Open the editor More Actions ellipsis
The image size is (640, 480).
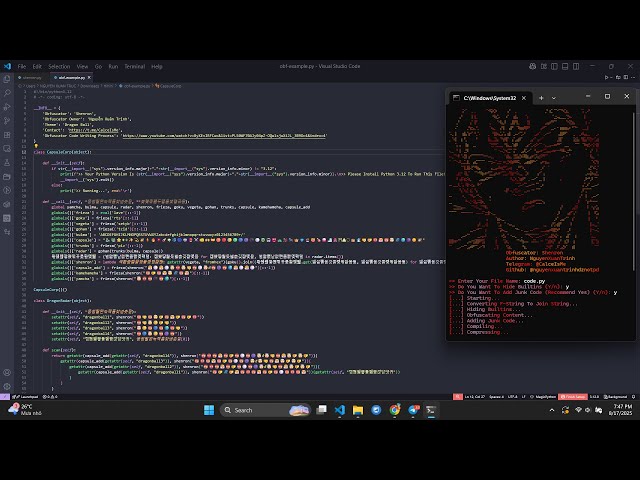tap(633, 77)
